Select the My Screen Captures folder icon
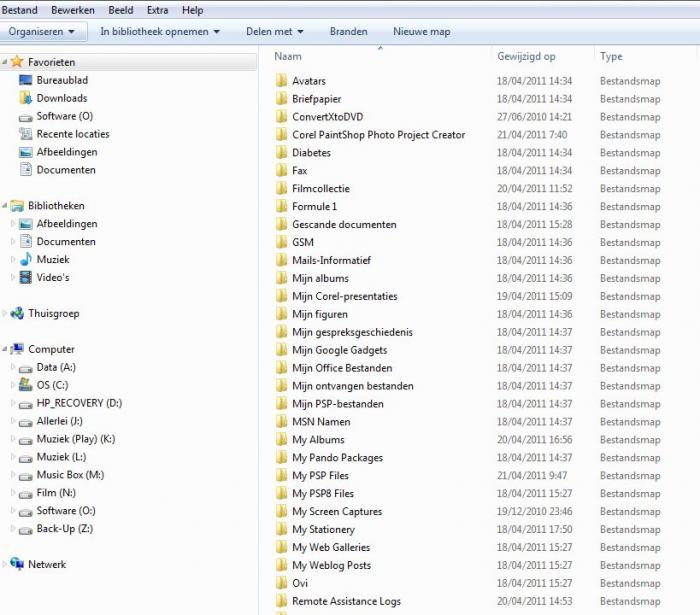Image resolution: width=700 pixels, height=615 pixels. click(281, 511)
